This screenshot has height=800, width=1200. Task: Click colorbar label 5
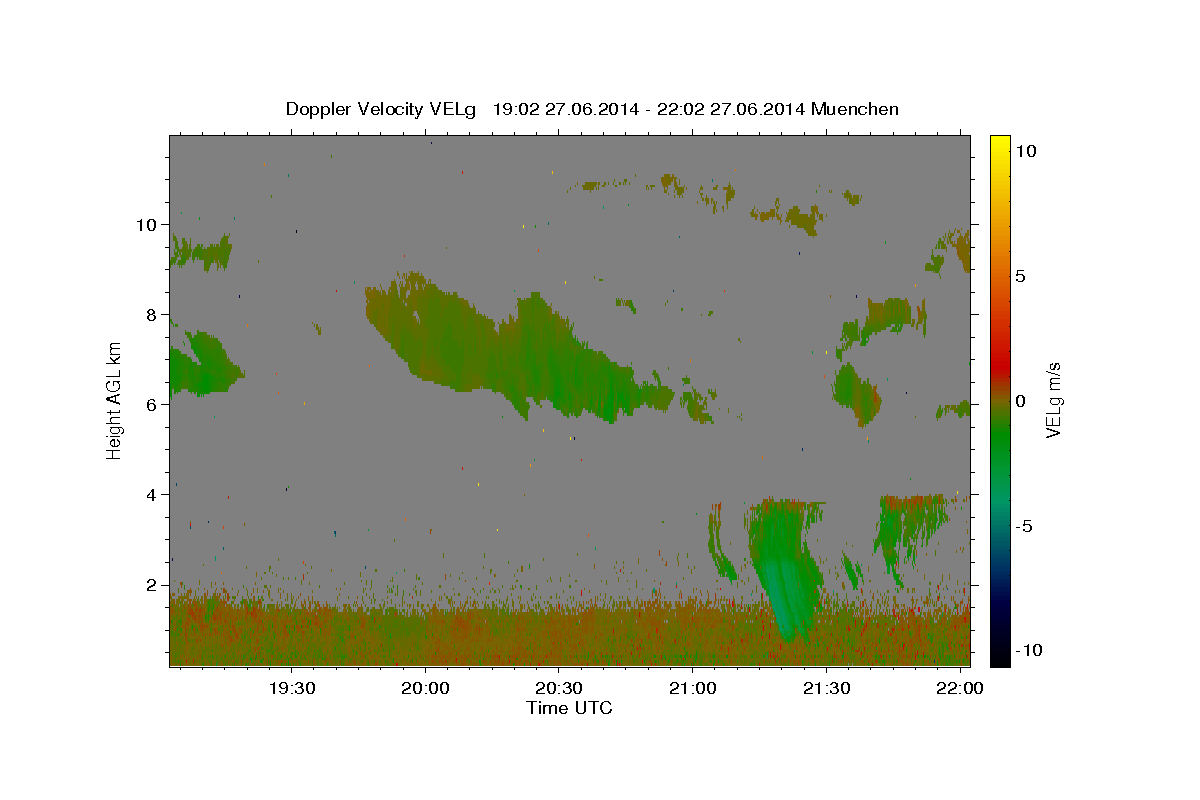click(x=1020, y=276)
